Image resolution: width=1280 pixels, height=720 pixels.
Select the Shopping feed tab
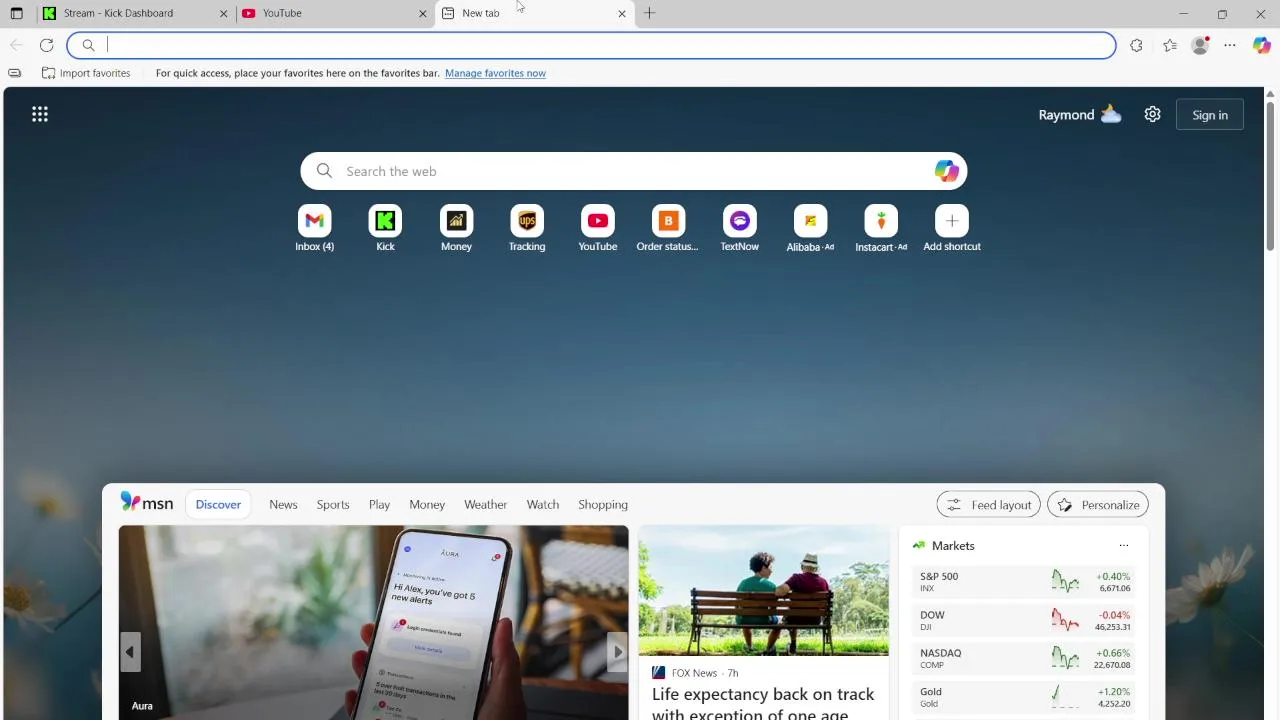(603, 505)
